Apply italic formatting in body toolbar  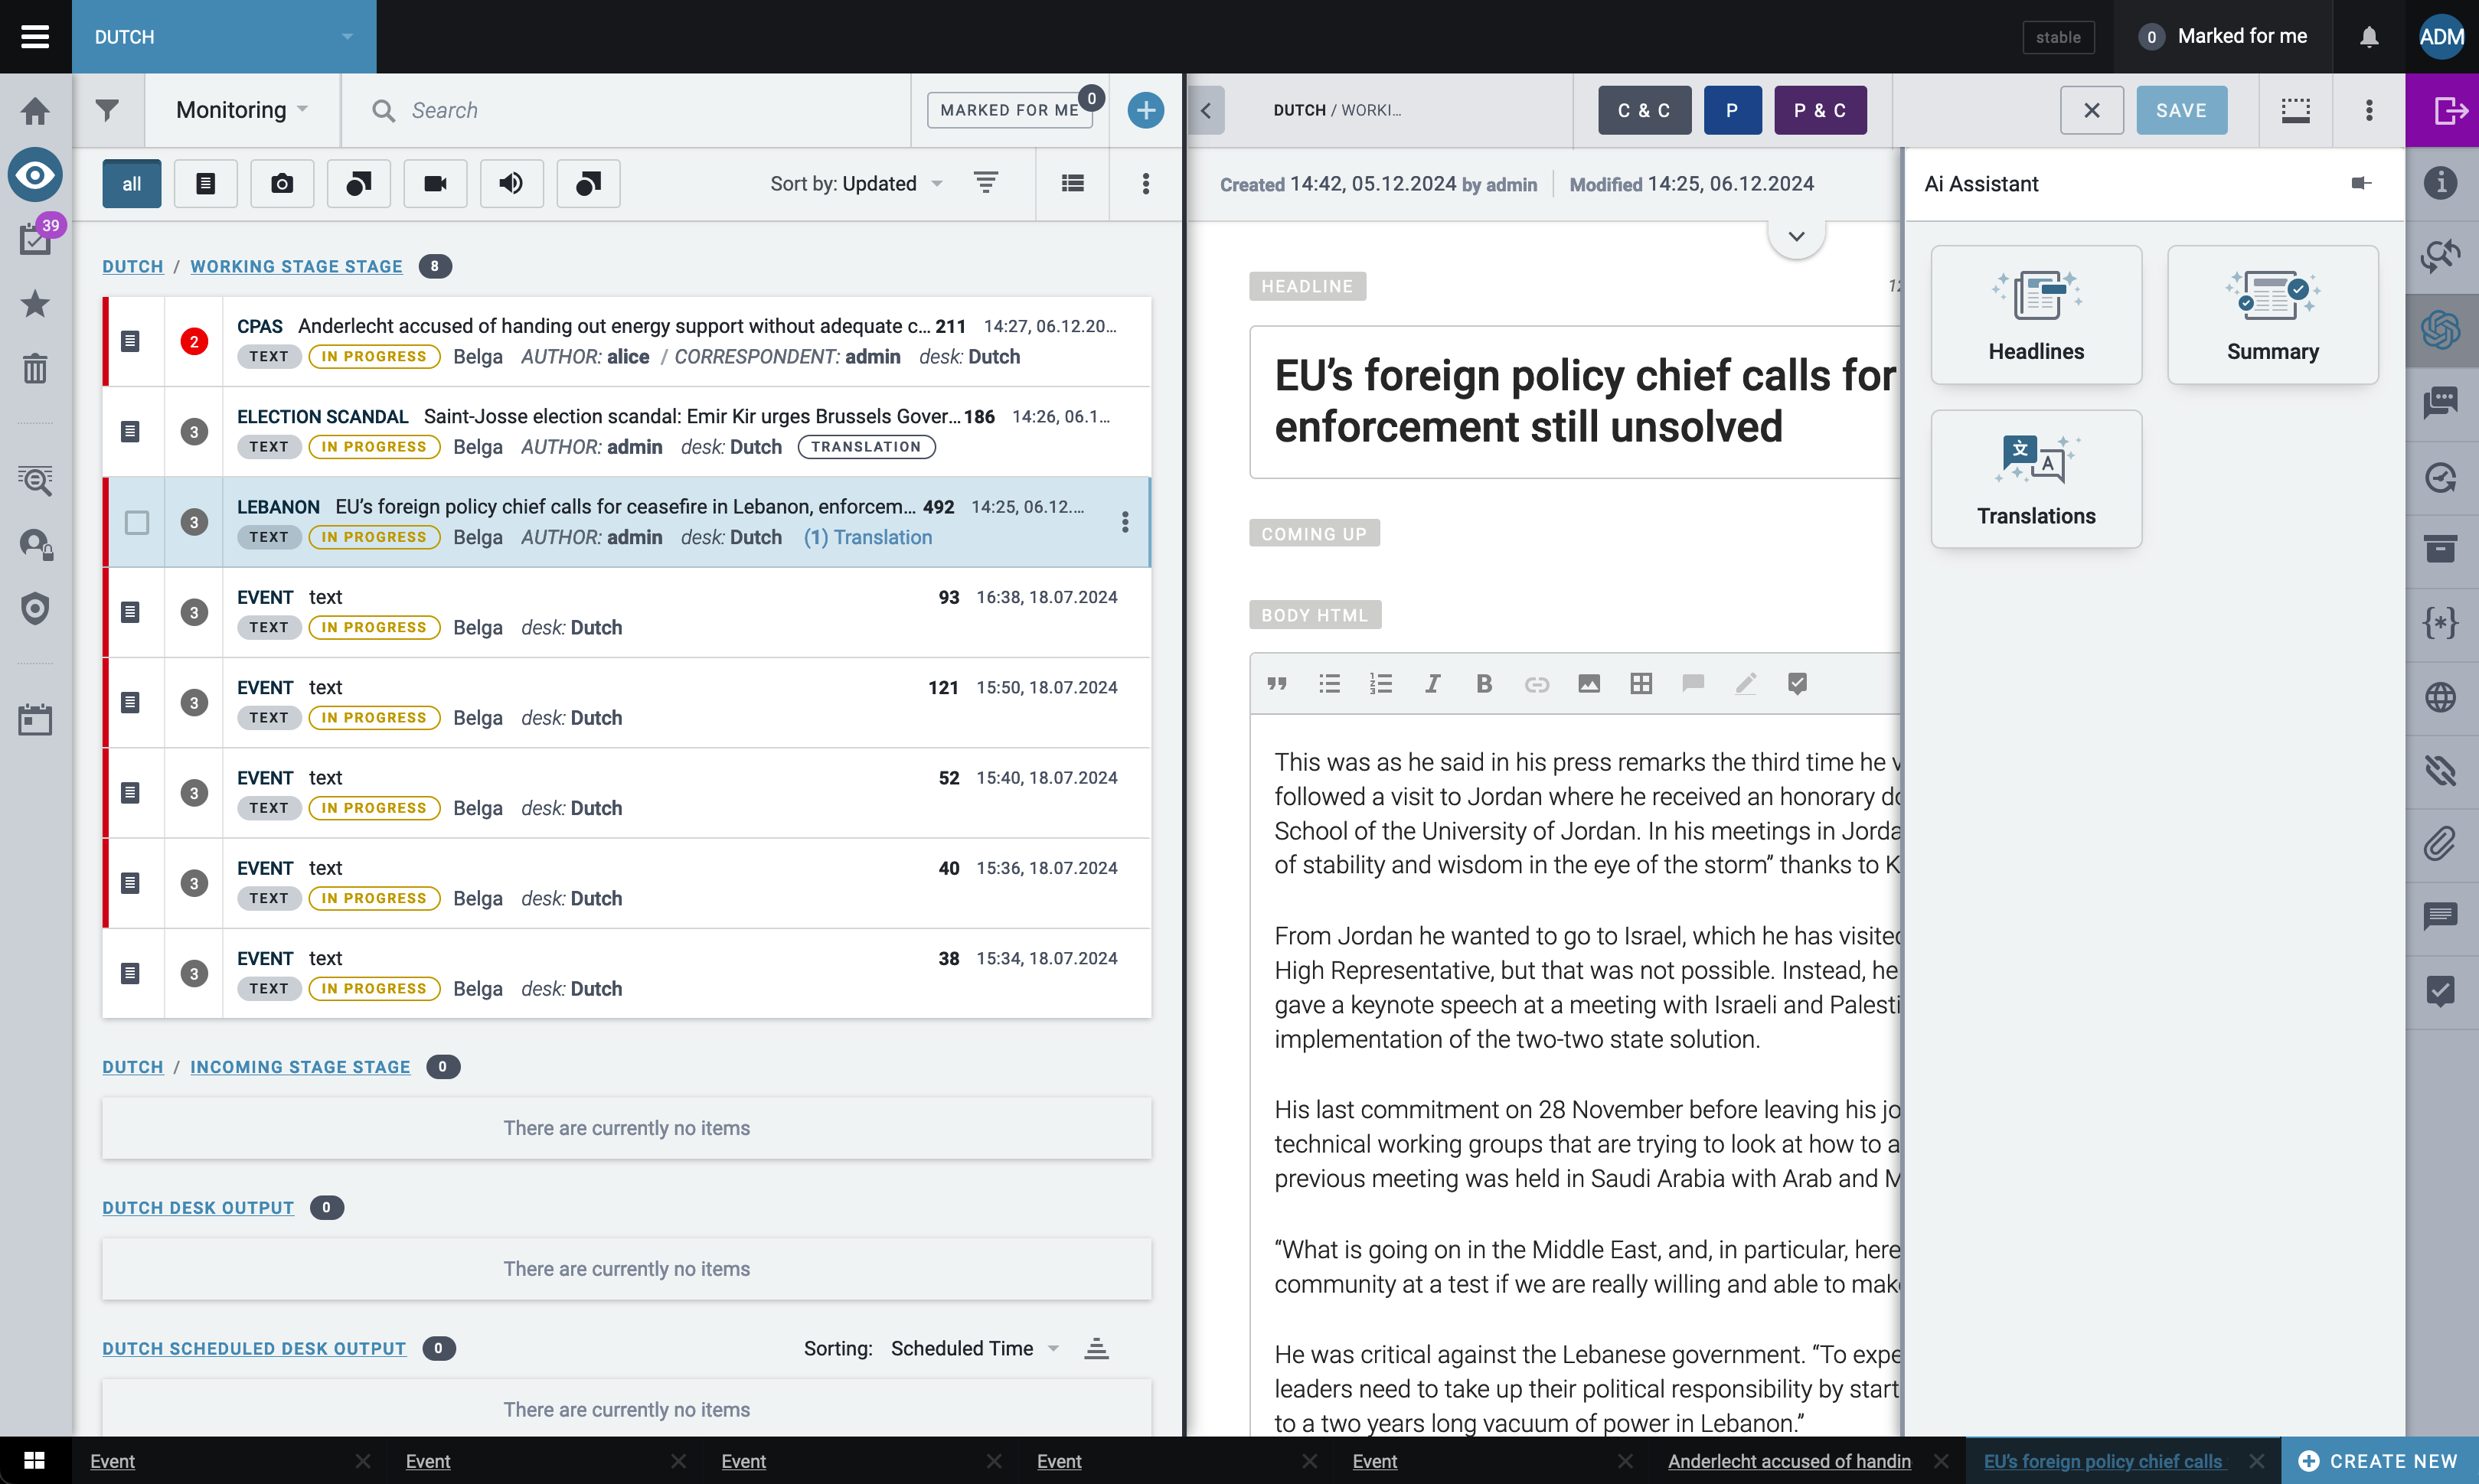coord(1432,684)
